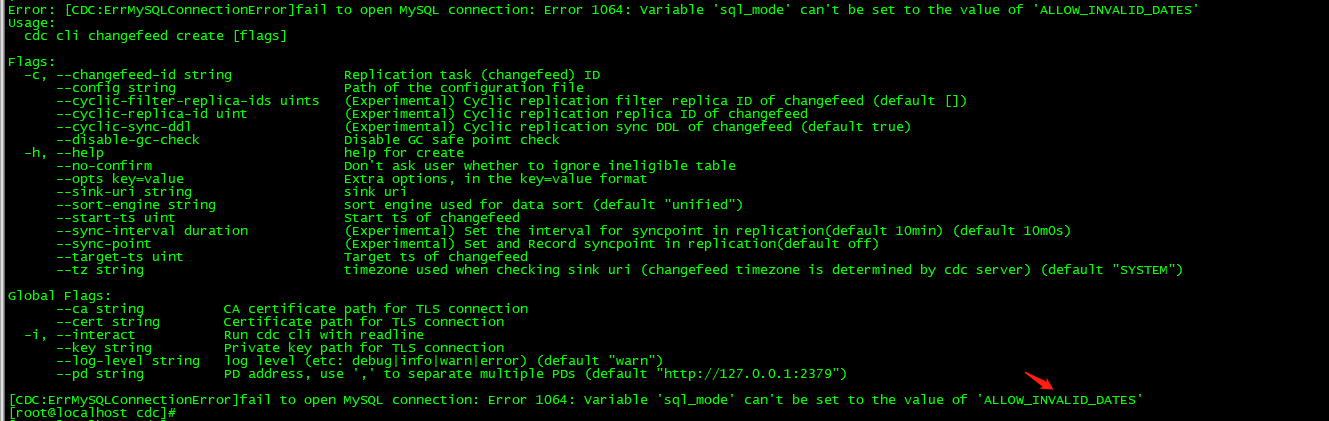This screenshot has width=1329, height=421.
Task: Click the http://127.0.0.1:2379 default address
Action: click(x=750, y=374)
